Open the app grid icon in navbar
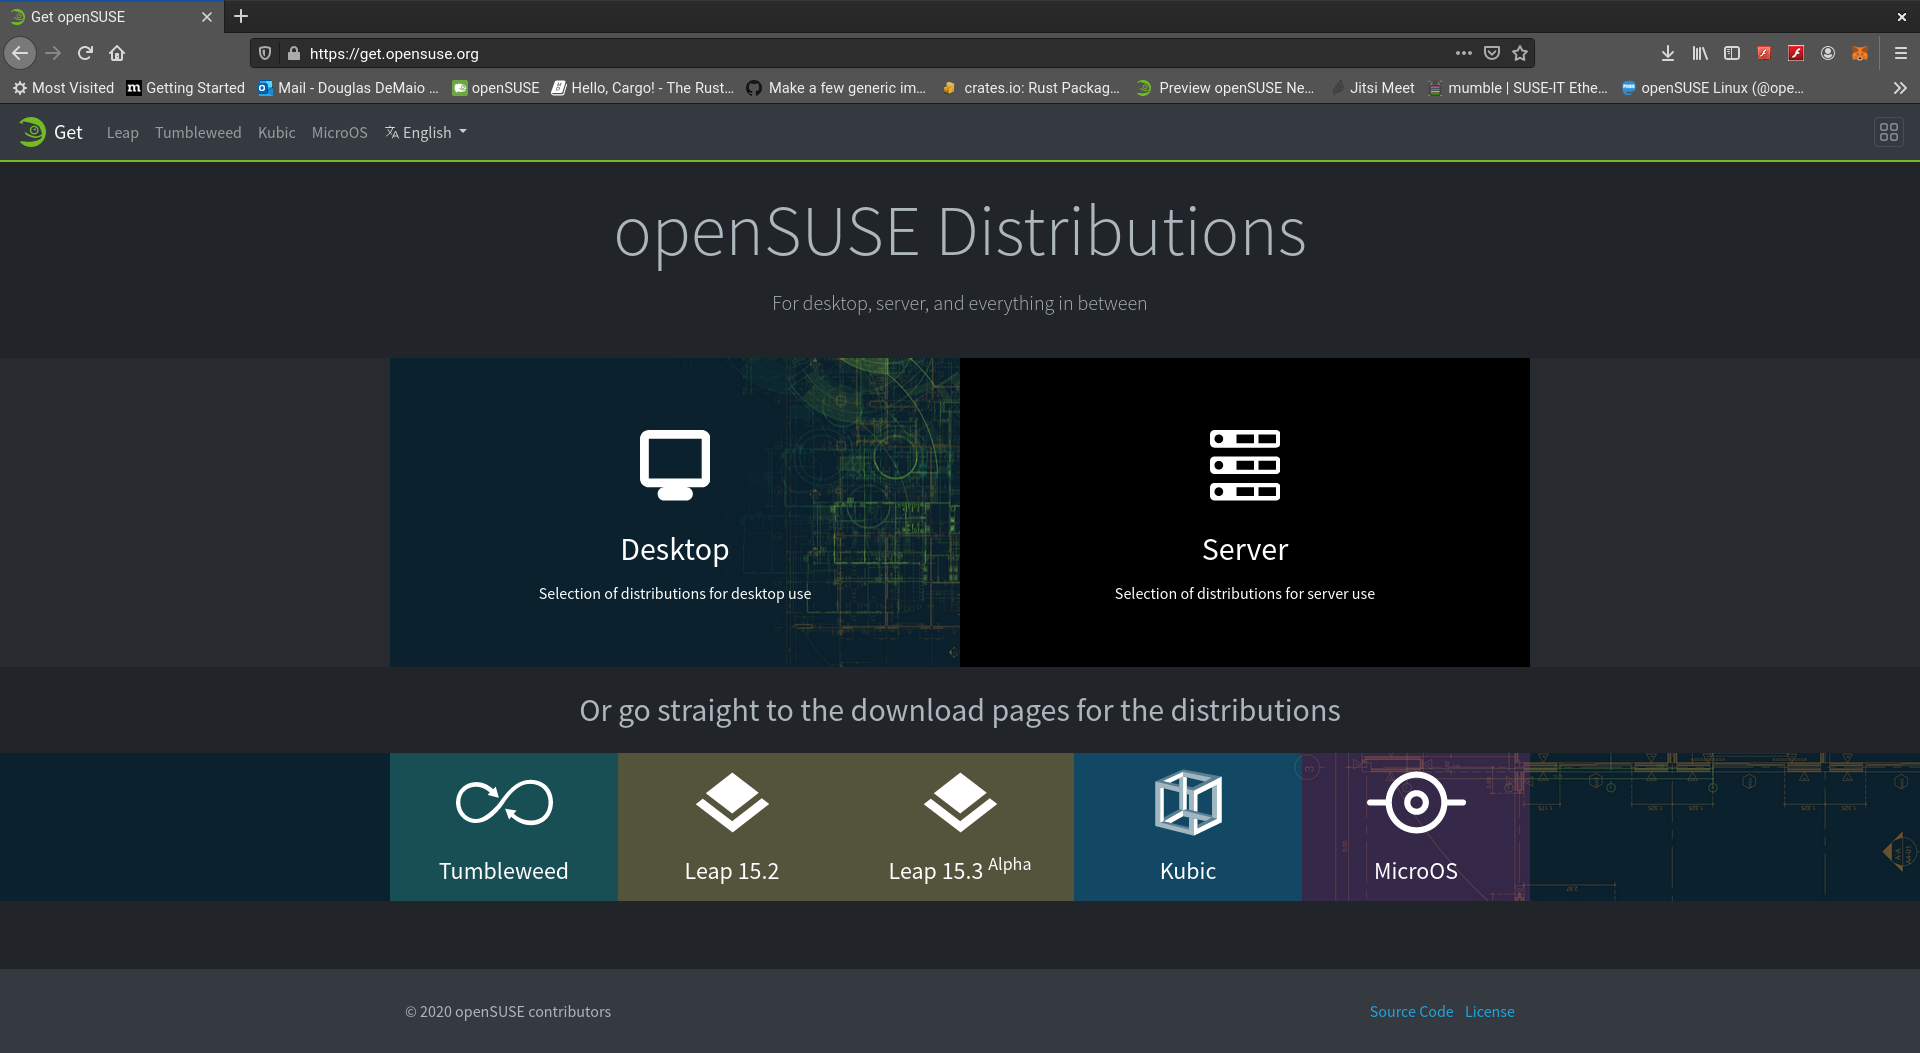This screenshot has width=1920, height=1053. pos(1888,132)
